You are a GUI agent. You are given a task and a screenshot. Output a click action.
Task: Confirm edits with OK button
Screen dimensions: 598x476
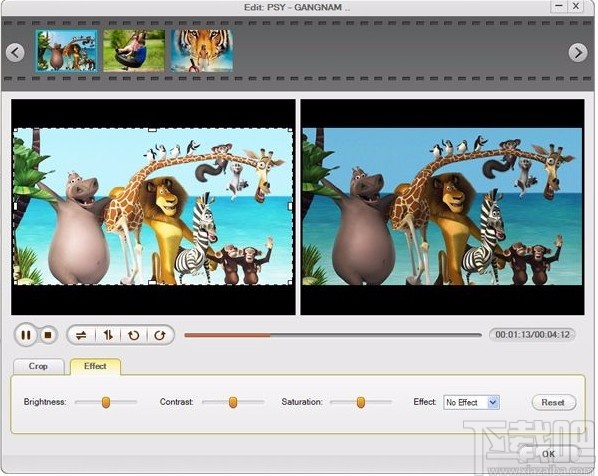[548, 454]
